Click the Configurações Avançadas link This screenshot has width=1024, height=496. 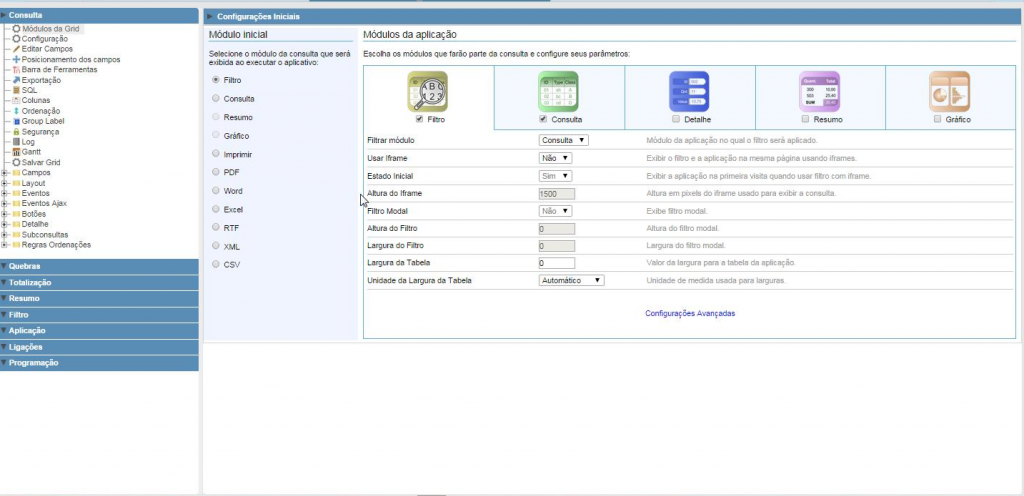690,313
